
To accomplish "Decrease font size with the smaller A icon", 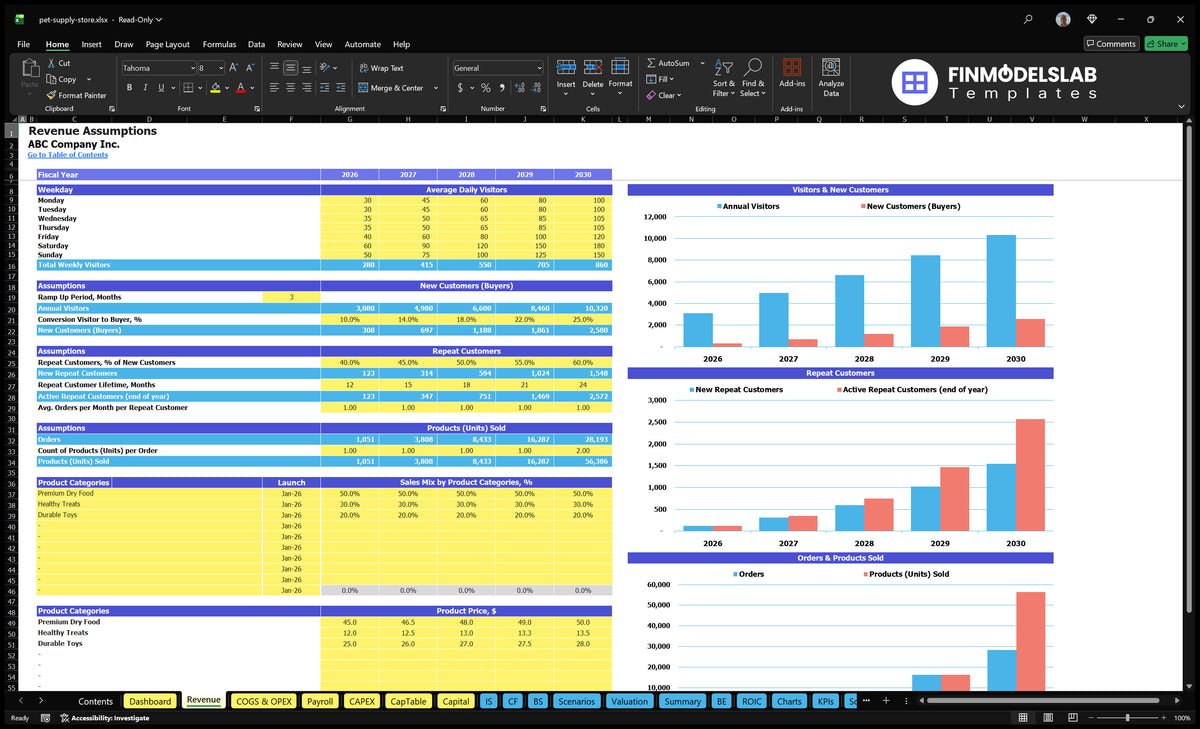I will (x=250, y=67).
